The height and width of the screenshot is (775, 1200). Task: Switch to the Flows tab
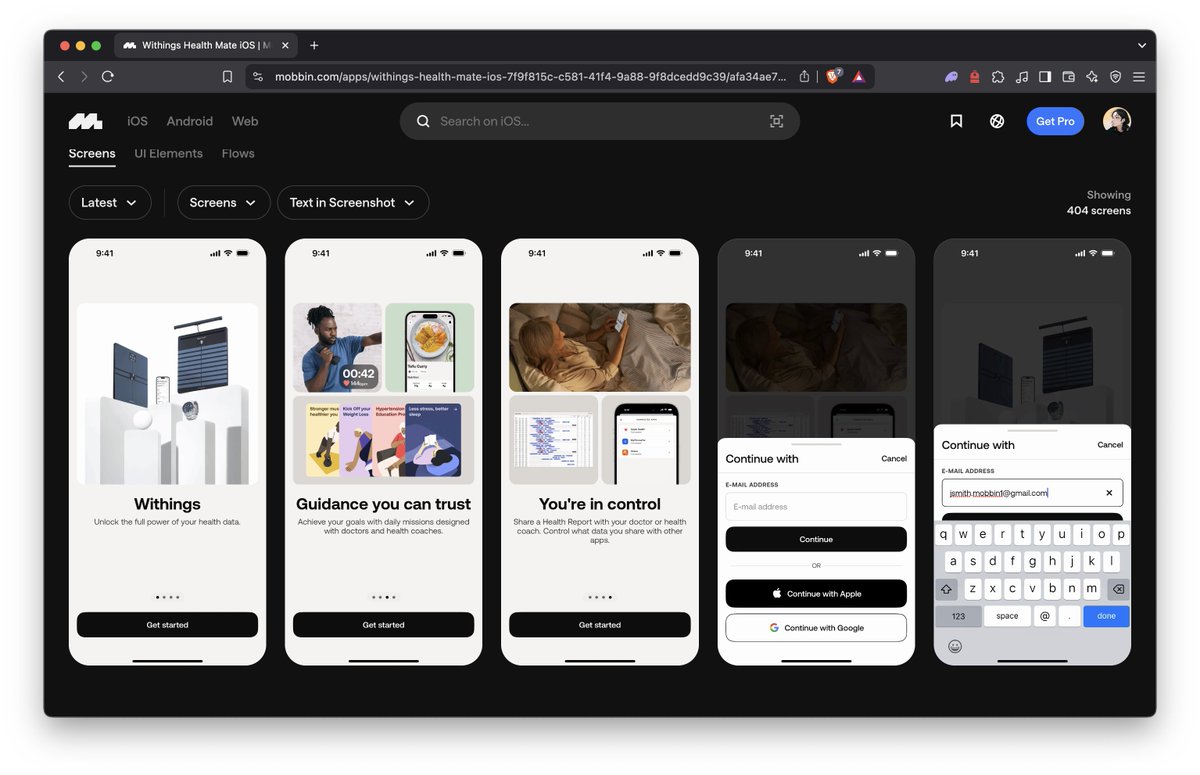click(238, 153)
